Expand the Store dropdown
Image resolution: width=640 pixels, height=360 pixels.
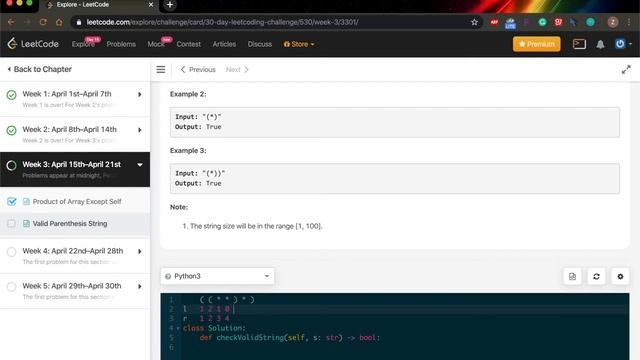[299, 44]
